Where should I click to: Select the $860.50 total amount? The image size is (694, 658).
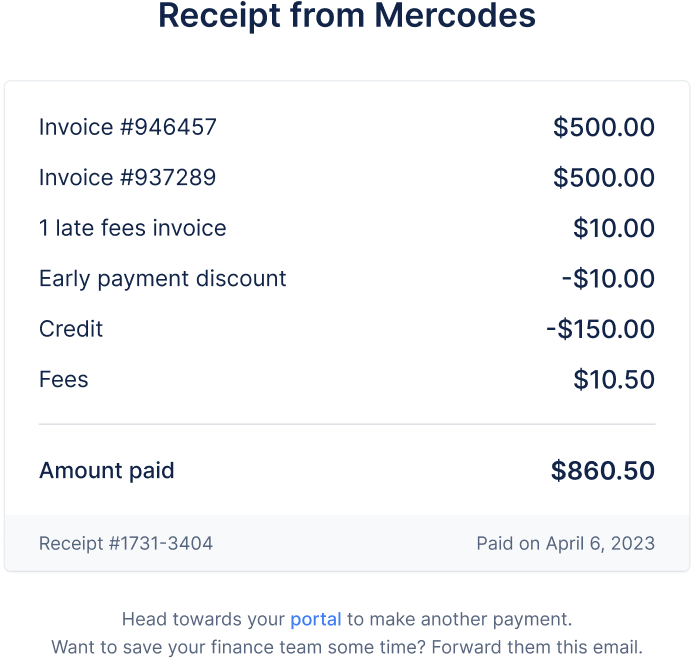pos(603,470)
